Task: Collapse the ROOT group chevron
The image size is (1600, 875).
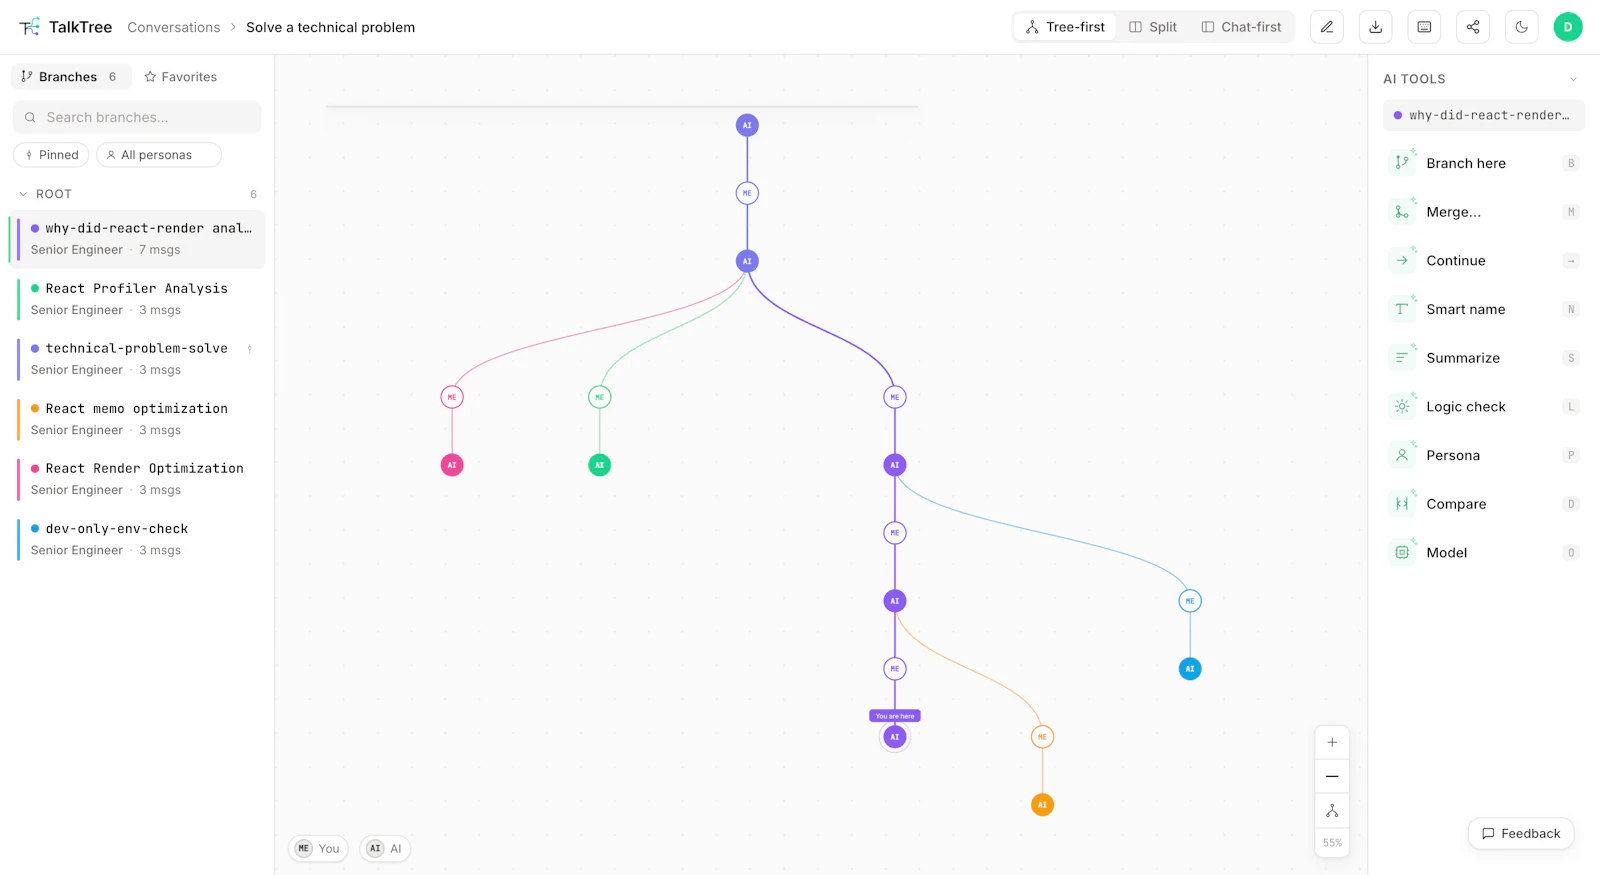Action: (x=23, y=194)
